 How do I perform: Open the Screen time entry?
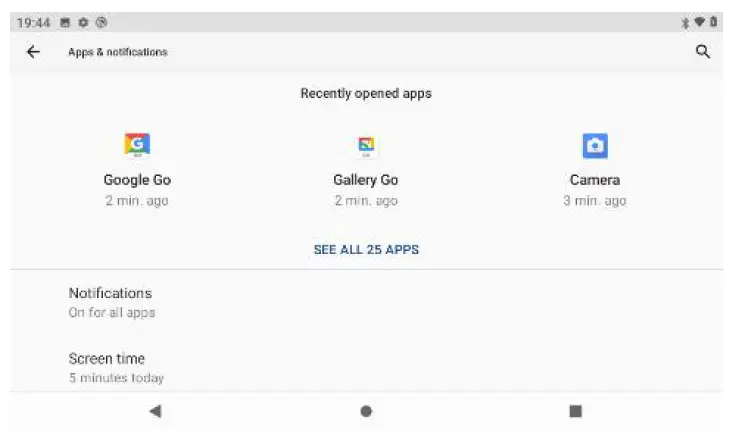click(366, 367)
